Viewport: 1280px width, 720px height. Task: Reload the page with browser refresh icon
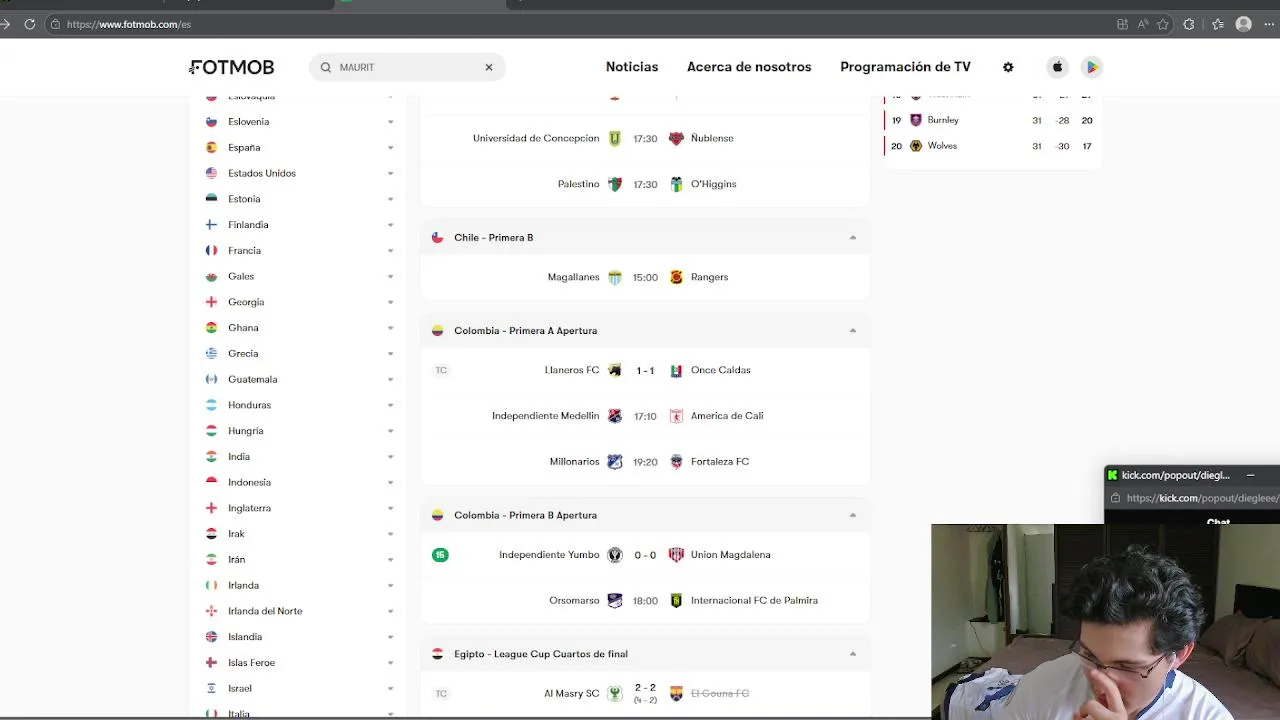tap(30, 24)
